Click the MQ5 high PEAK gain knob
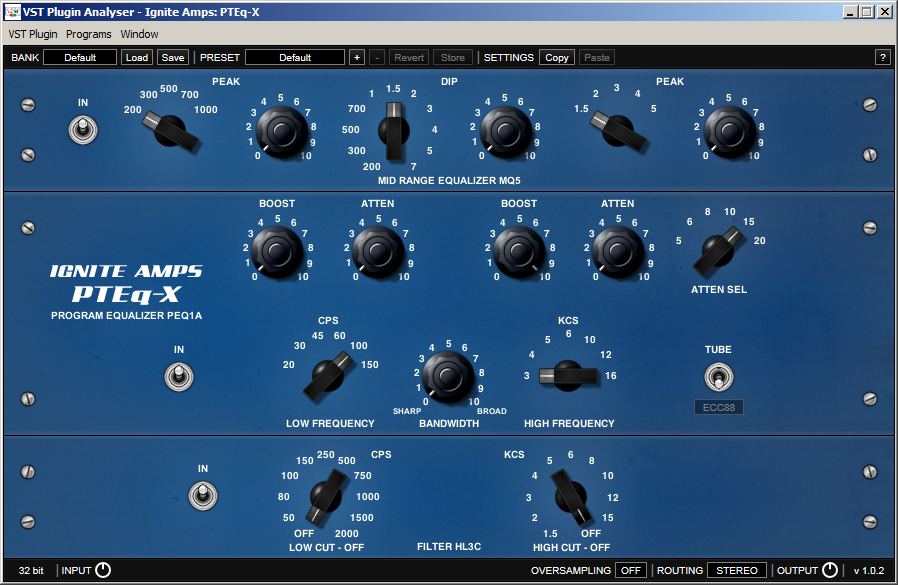This screenshot has width=898, height=585. (730, 131)
